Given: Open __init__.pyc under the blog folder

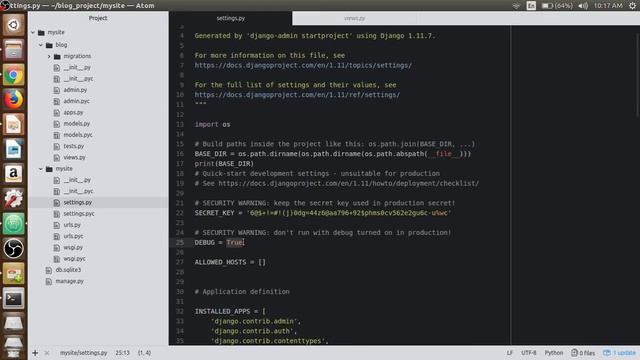Looking at the screenshot, I should coord(78,79).
